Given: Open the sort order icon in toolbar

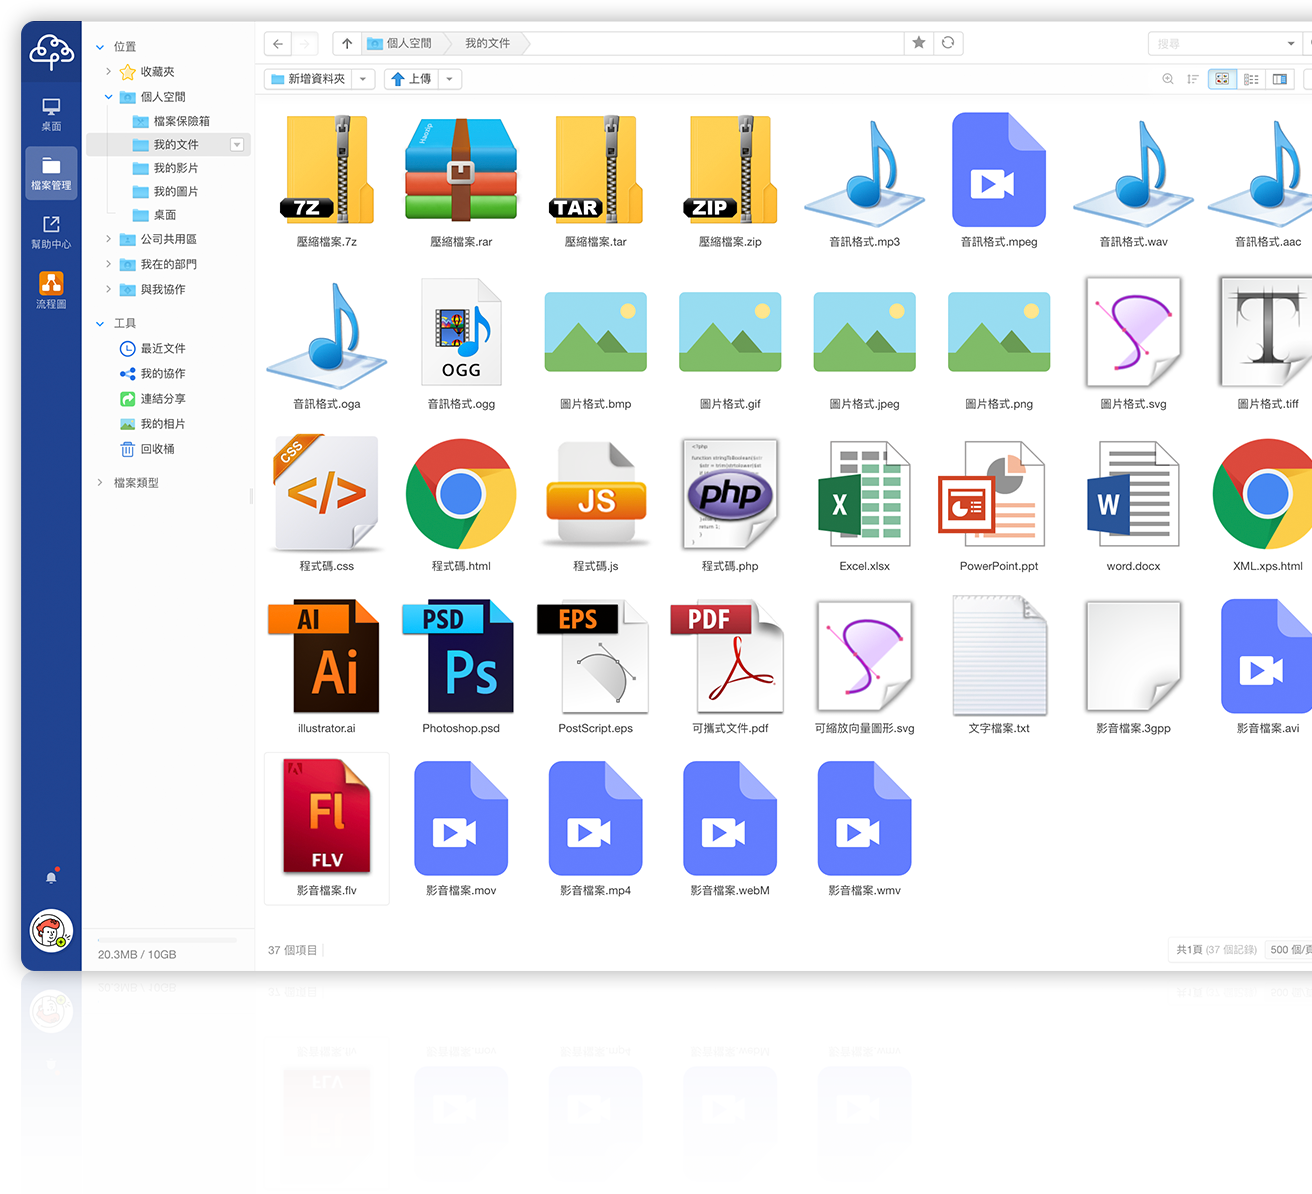Looking at the screenshot, I should click(1193, 79).
